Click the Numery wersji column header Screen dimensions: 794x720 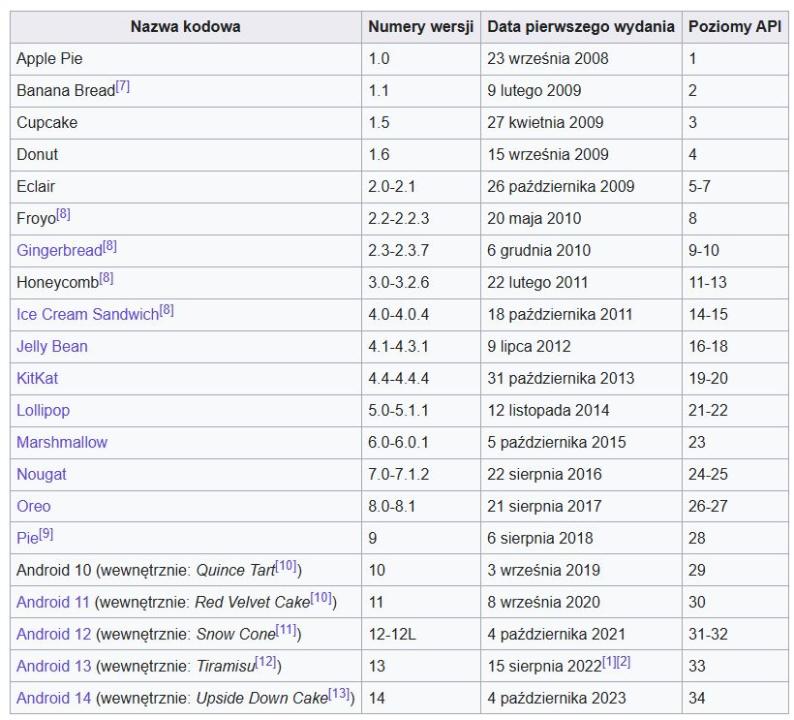[x=421, y=27]
